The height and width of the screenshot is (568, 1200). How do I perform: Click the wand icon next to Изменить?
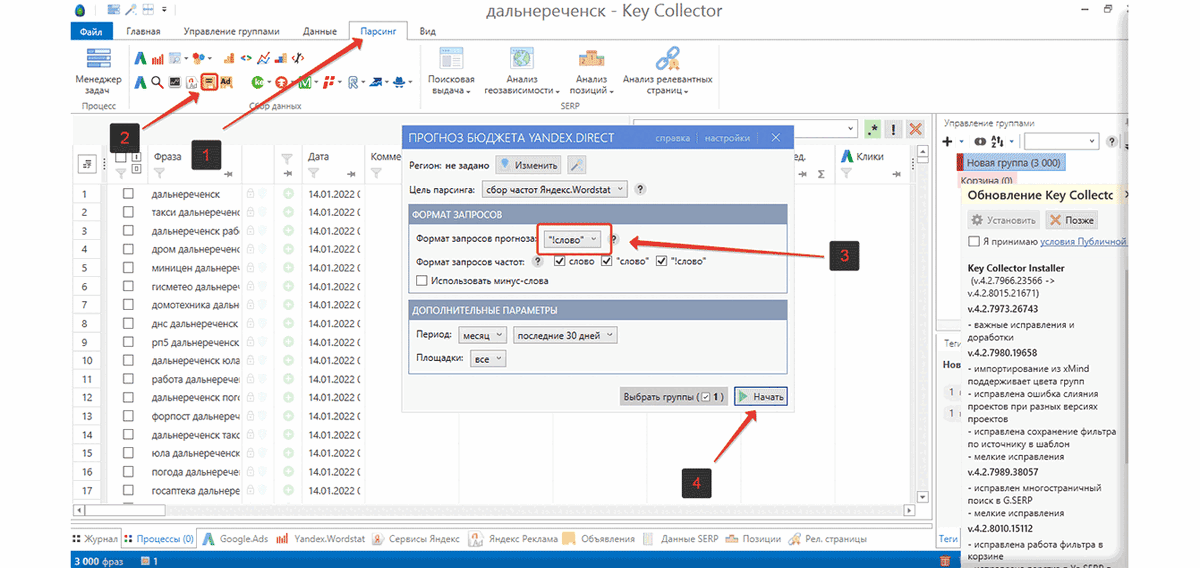576,164
